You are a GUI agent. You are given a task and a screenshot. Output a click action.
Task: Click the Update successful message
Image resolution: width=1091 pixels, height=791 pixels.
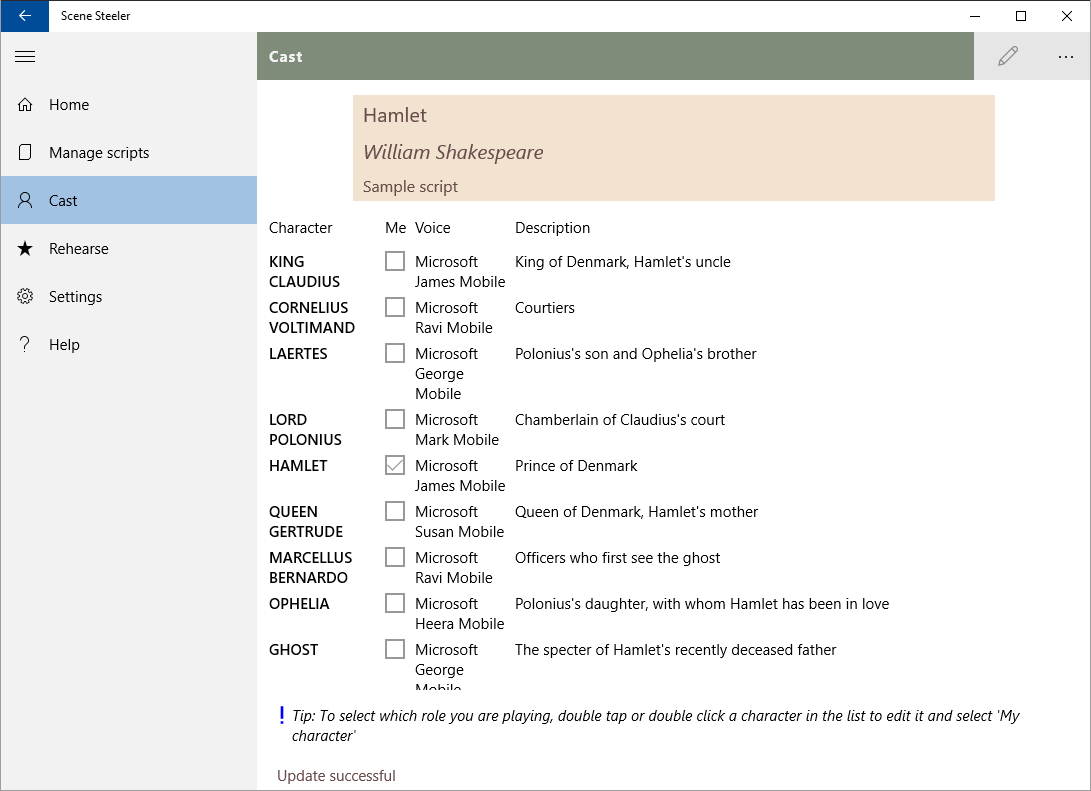[336, 775]
